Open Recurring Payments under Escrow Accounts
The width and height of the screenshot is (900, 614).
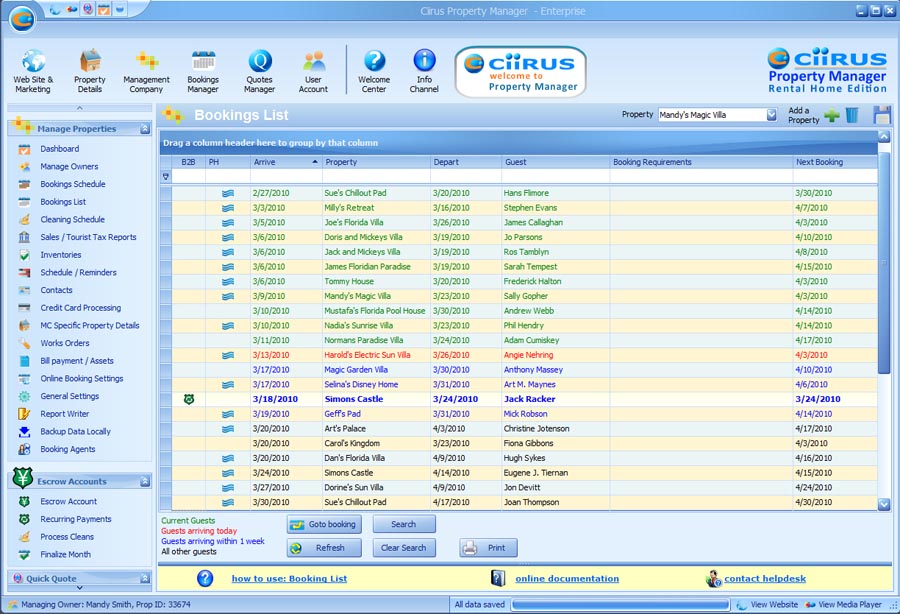(x=76, y=519)
